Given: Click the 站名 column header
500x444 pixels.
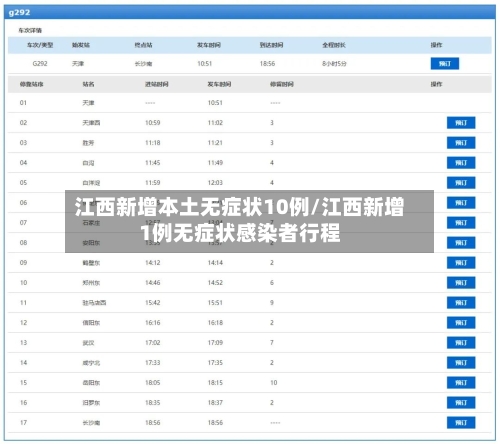Looking at the screenshot, I should coord(88,84).
